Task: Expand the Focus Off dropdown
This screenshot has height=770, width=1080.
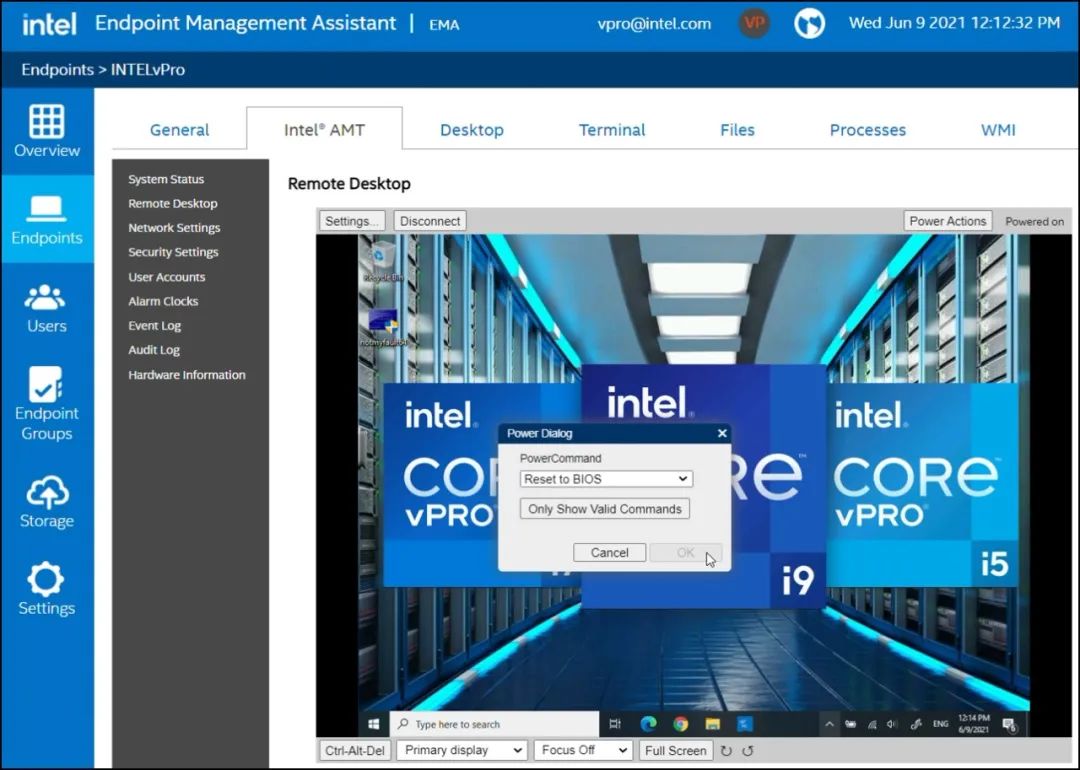Action: (x=583, y=750)
